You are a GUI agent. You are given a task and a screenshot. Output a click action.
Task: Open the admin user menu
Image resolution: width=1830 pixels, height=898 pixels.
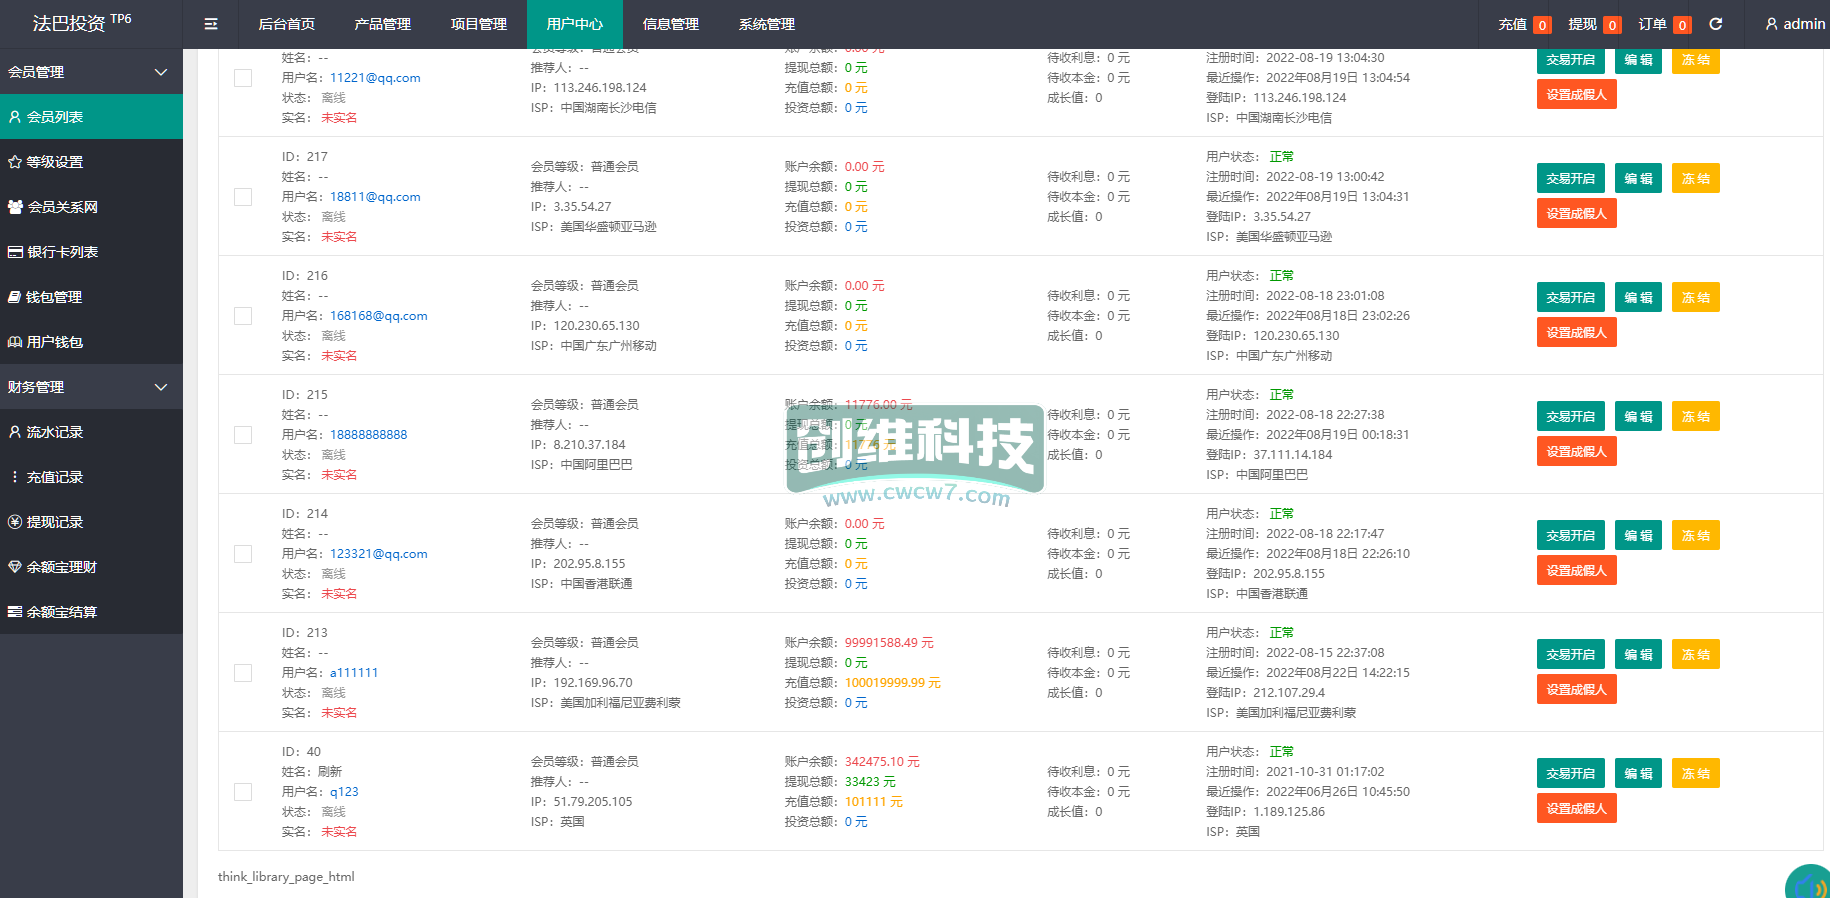pos(1795,24)
